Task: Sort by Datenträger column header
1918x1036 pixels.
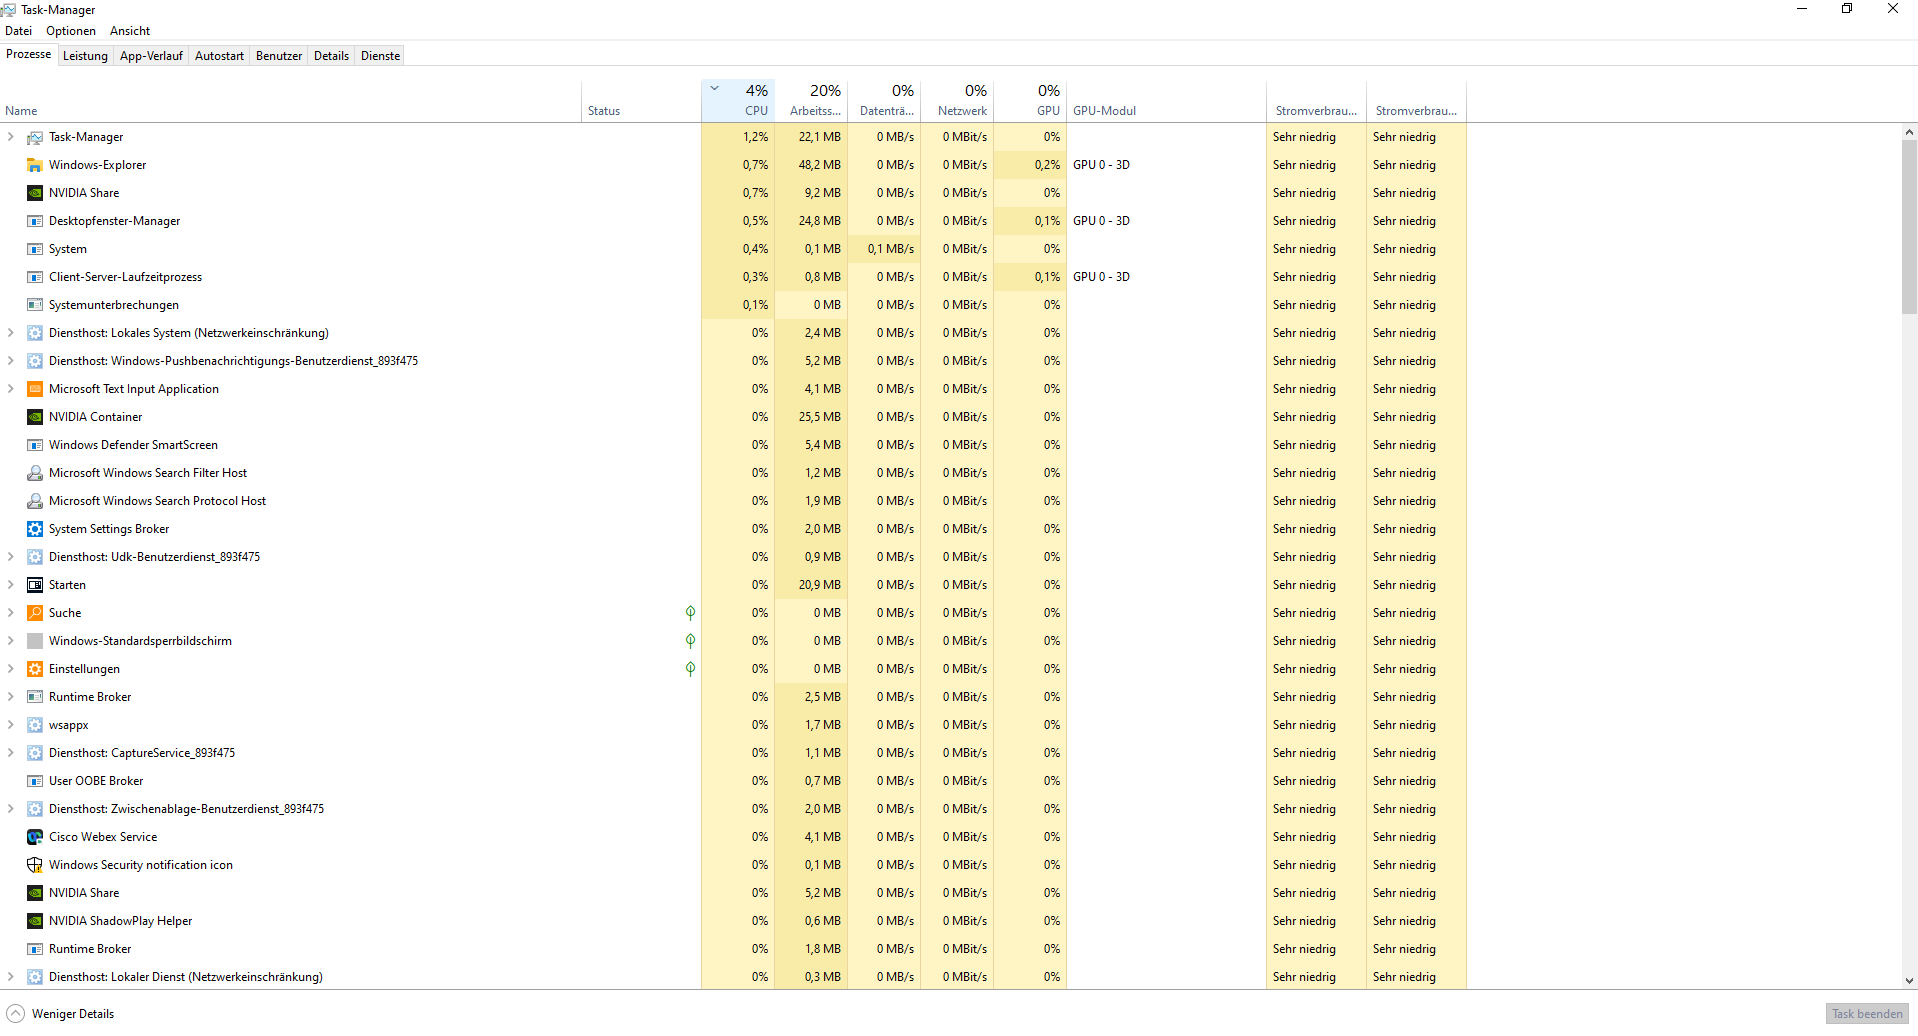Action: point(884,101)
